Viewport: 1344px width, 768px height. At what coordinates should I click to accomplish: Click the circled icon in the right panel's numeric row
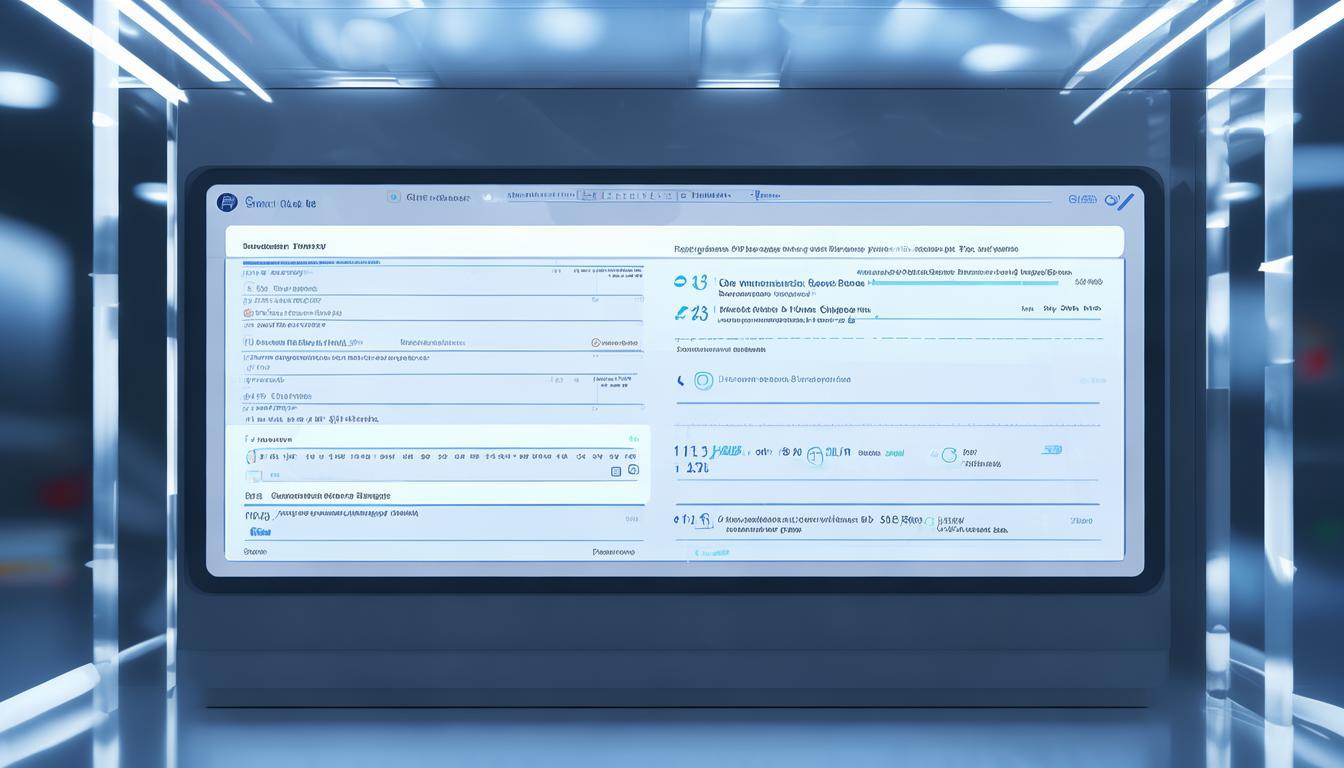coord(814,455)
